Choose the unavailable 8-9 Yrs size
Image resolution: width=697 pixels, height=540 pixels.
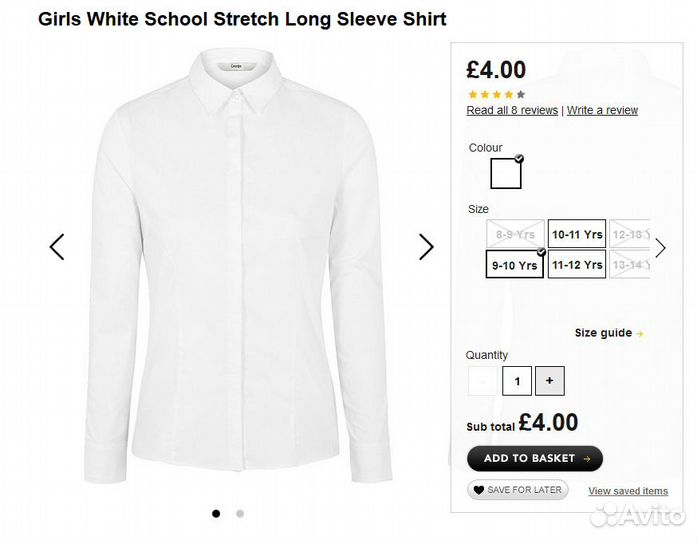(515, 234)
